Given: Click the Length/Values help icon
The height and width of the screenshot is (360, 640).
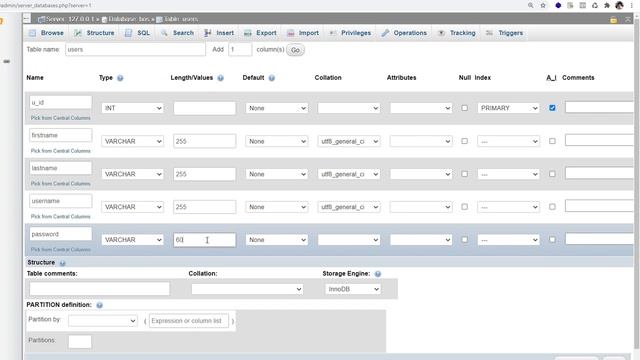Looking at the screenshot, I should click(x=220, y=78).
